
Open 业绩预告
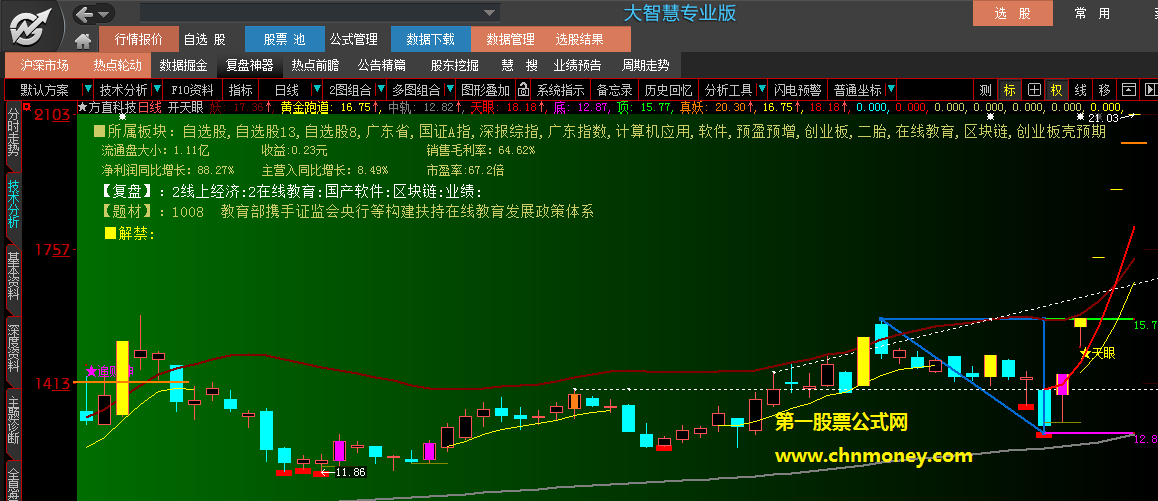(578, 65)
